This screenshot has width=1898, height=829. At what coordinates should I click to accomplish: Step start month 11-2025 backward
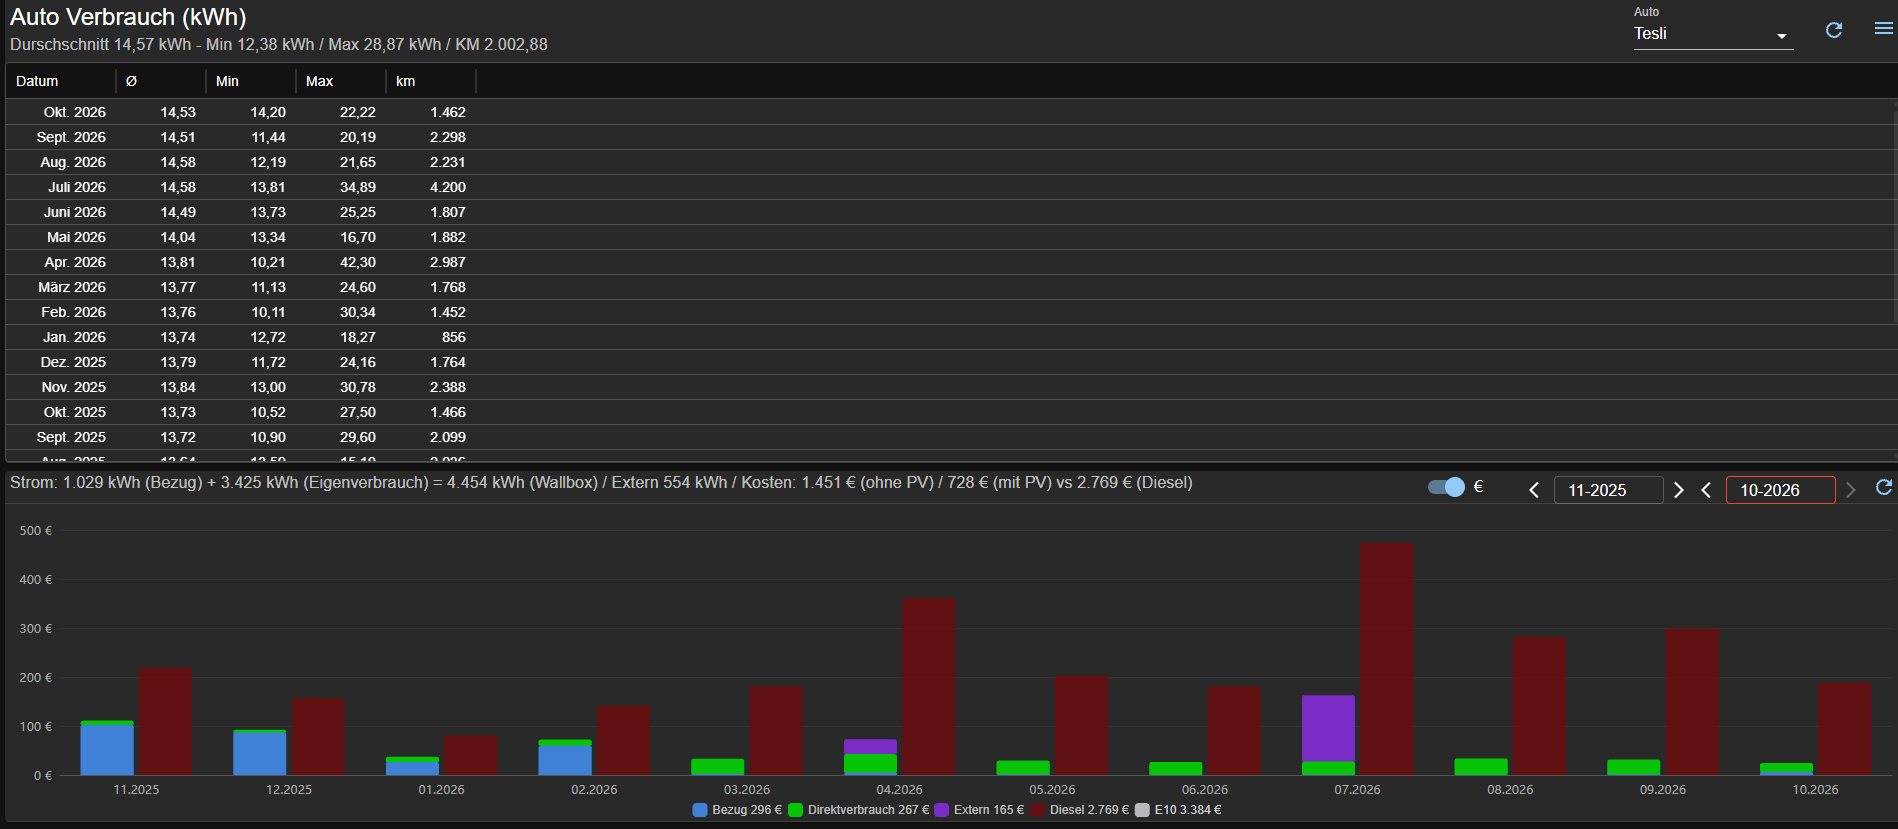coord(1534,490)
